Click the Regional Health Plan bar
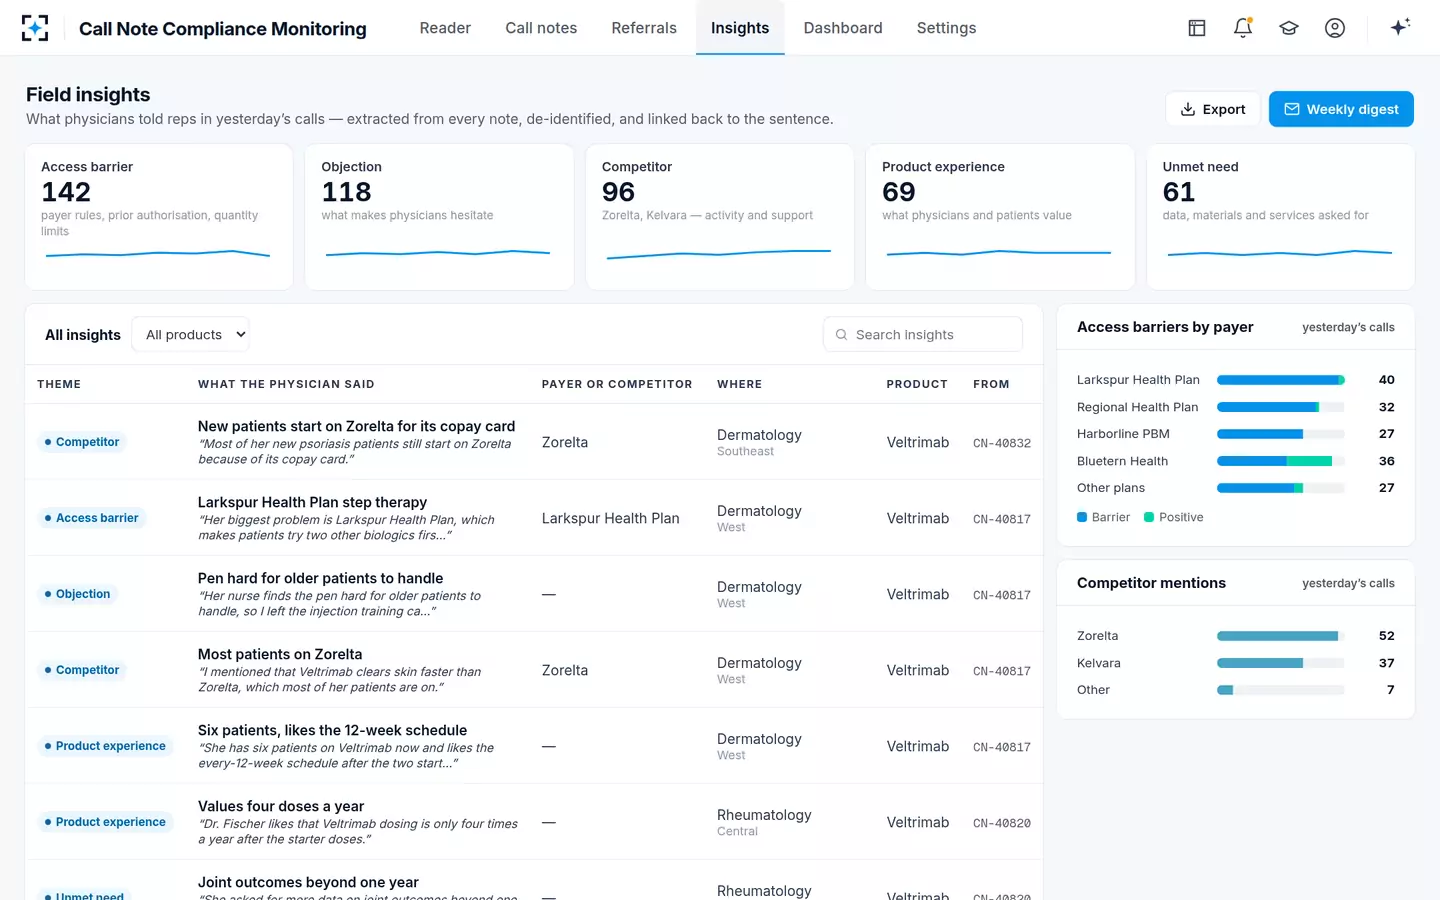 1281,407
